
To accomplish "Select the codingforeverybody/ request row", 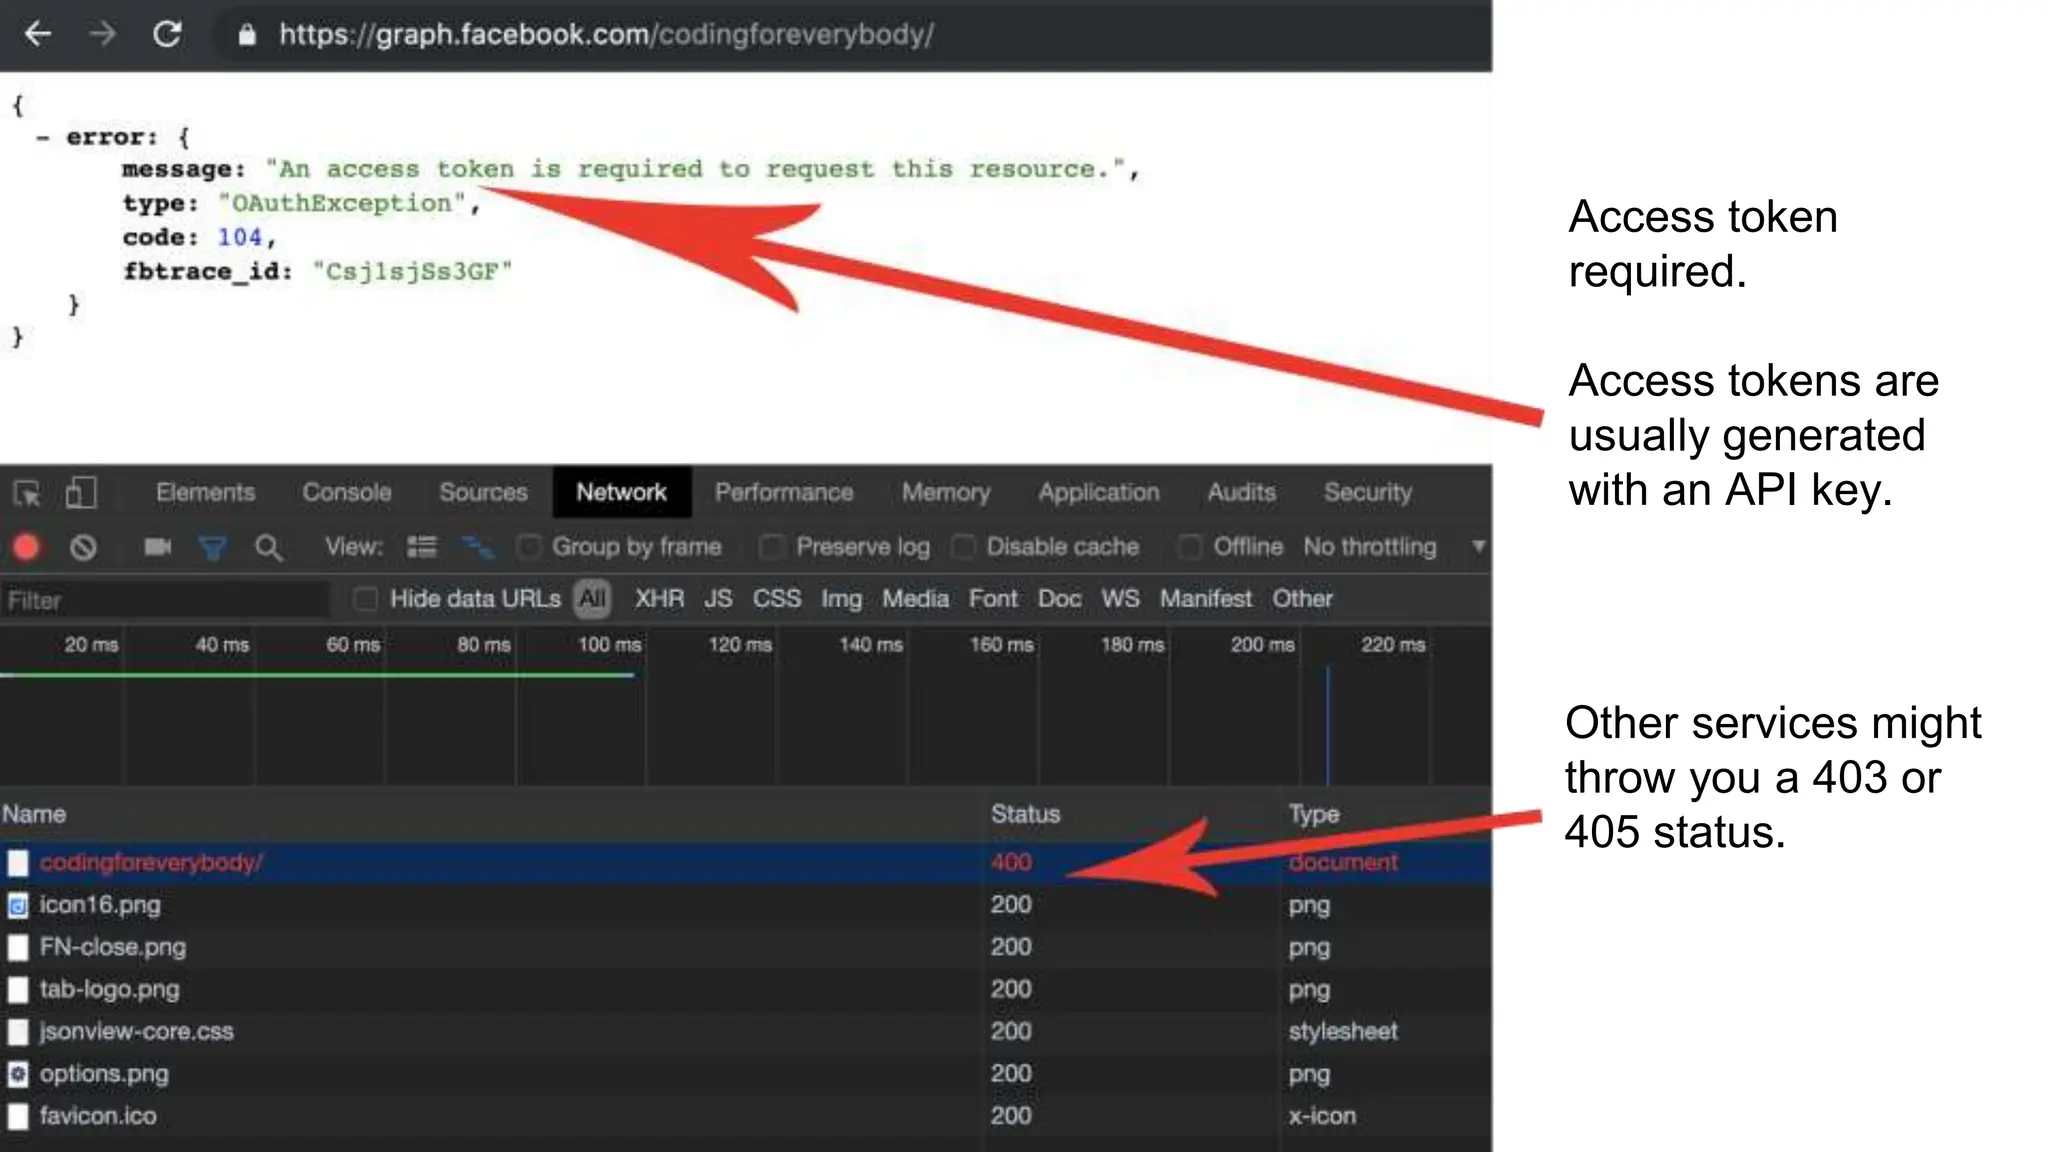I will click(x=150, y=862).
